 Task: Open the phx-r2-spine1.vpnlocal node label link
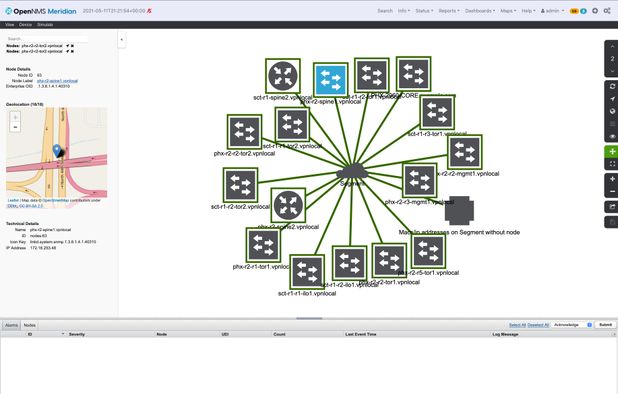point(57,81)
